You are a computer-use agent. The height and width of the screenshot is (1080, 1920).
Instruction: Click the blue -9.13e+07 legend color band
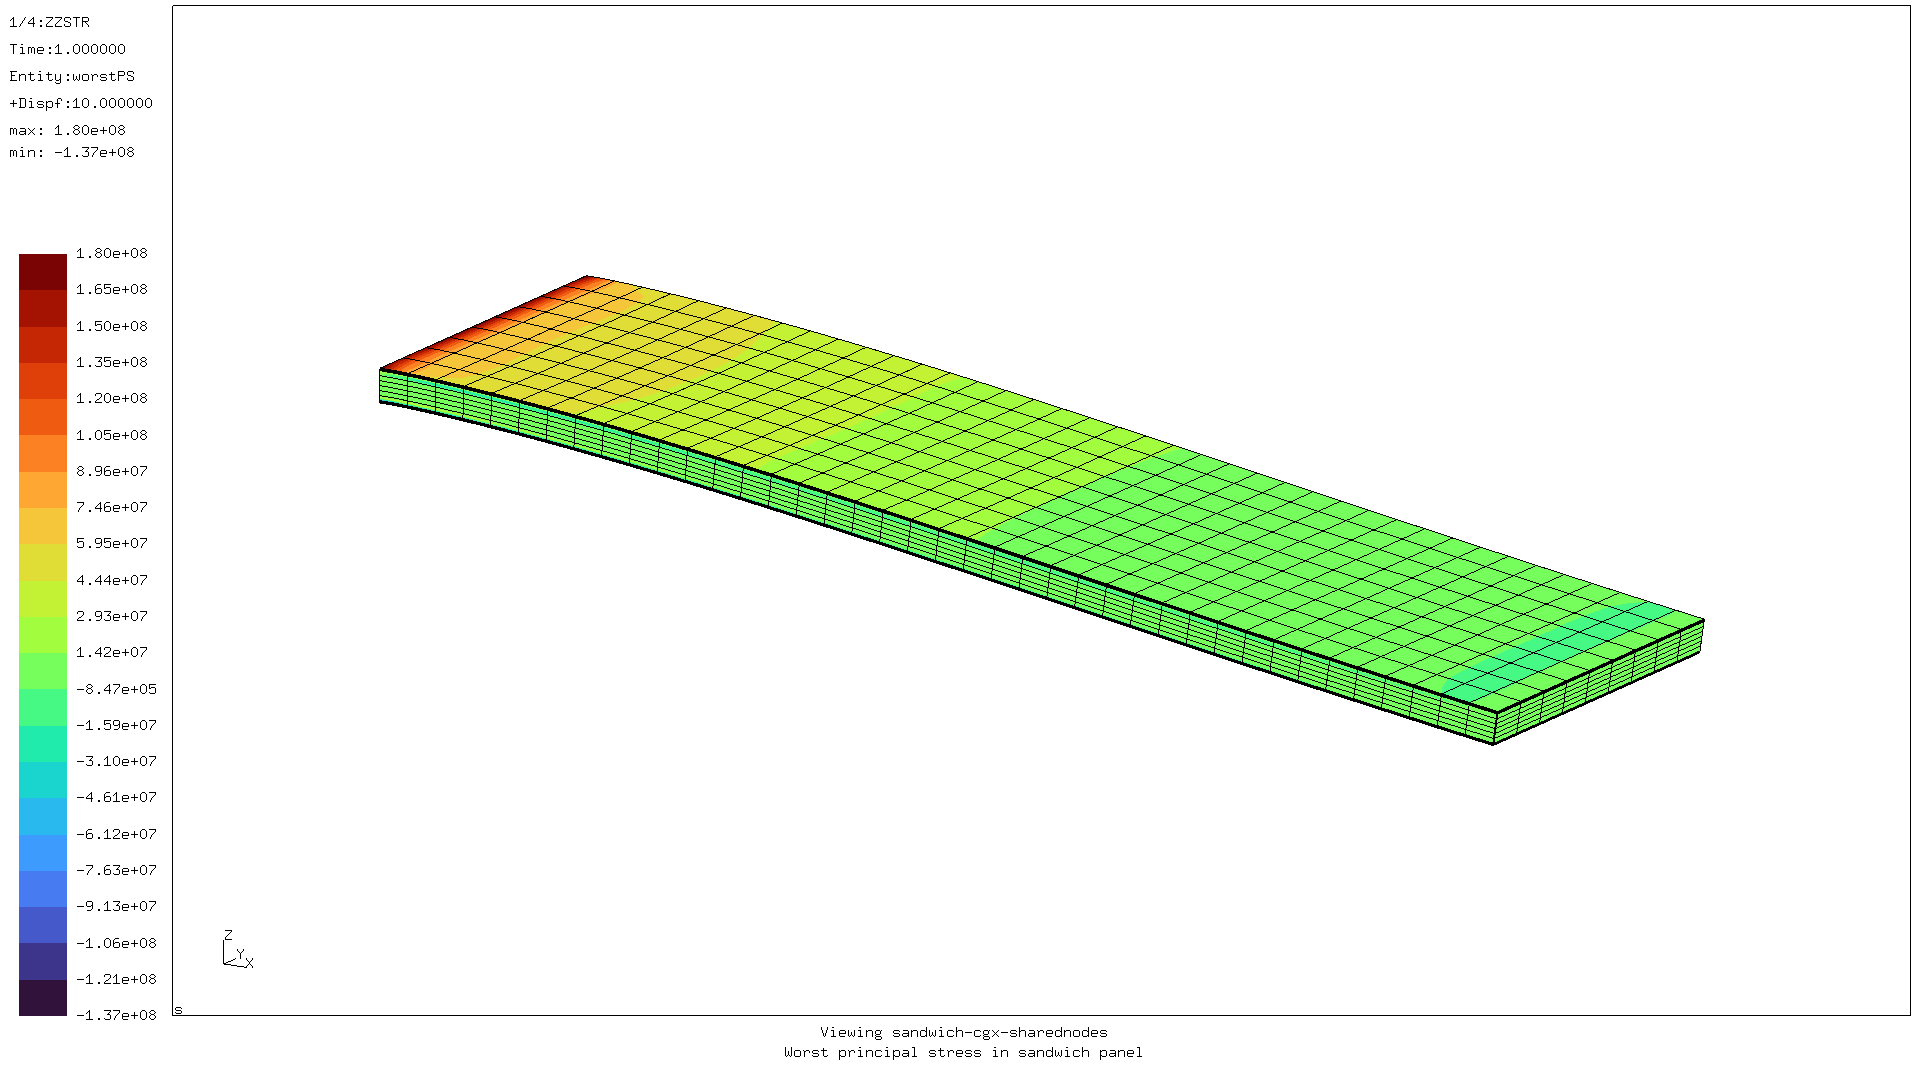point(43,889)
